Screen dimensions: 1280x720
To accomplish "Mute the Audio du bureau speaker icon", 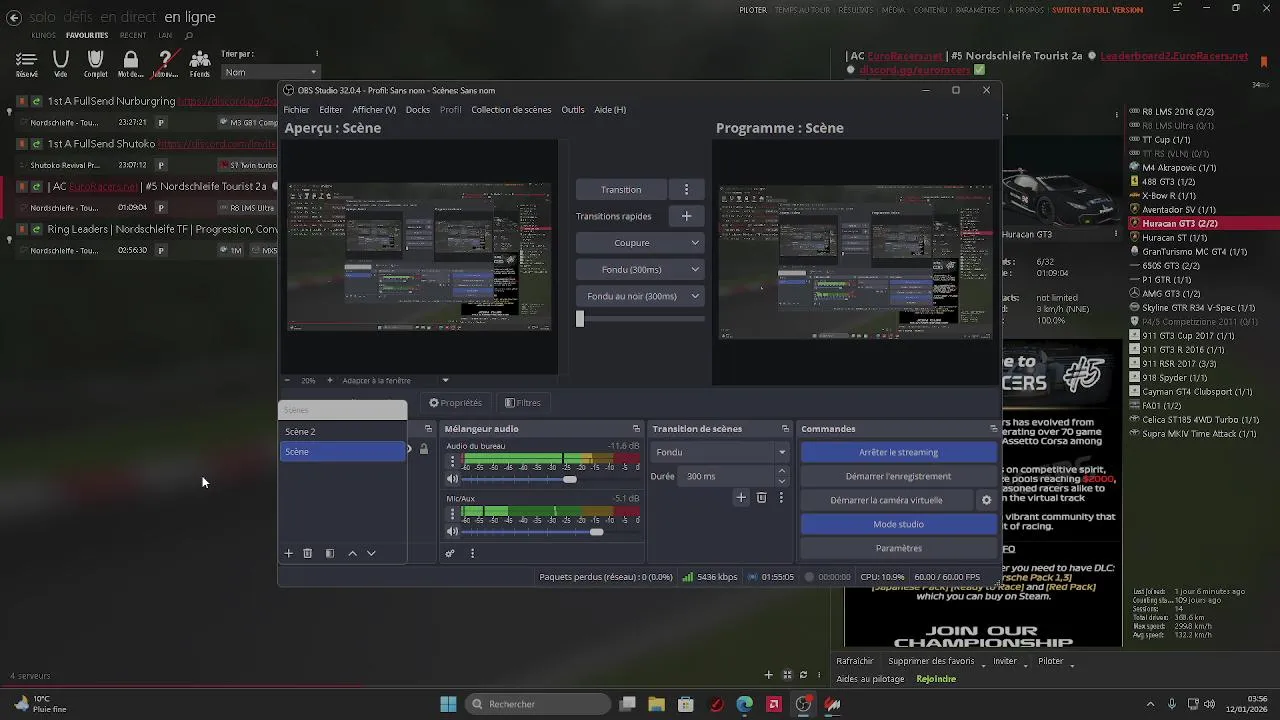I will 452,479.
